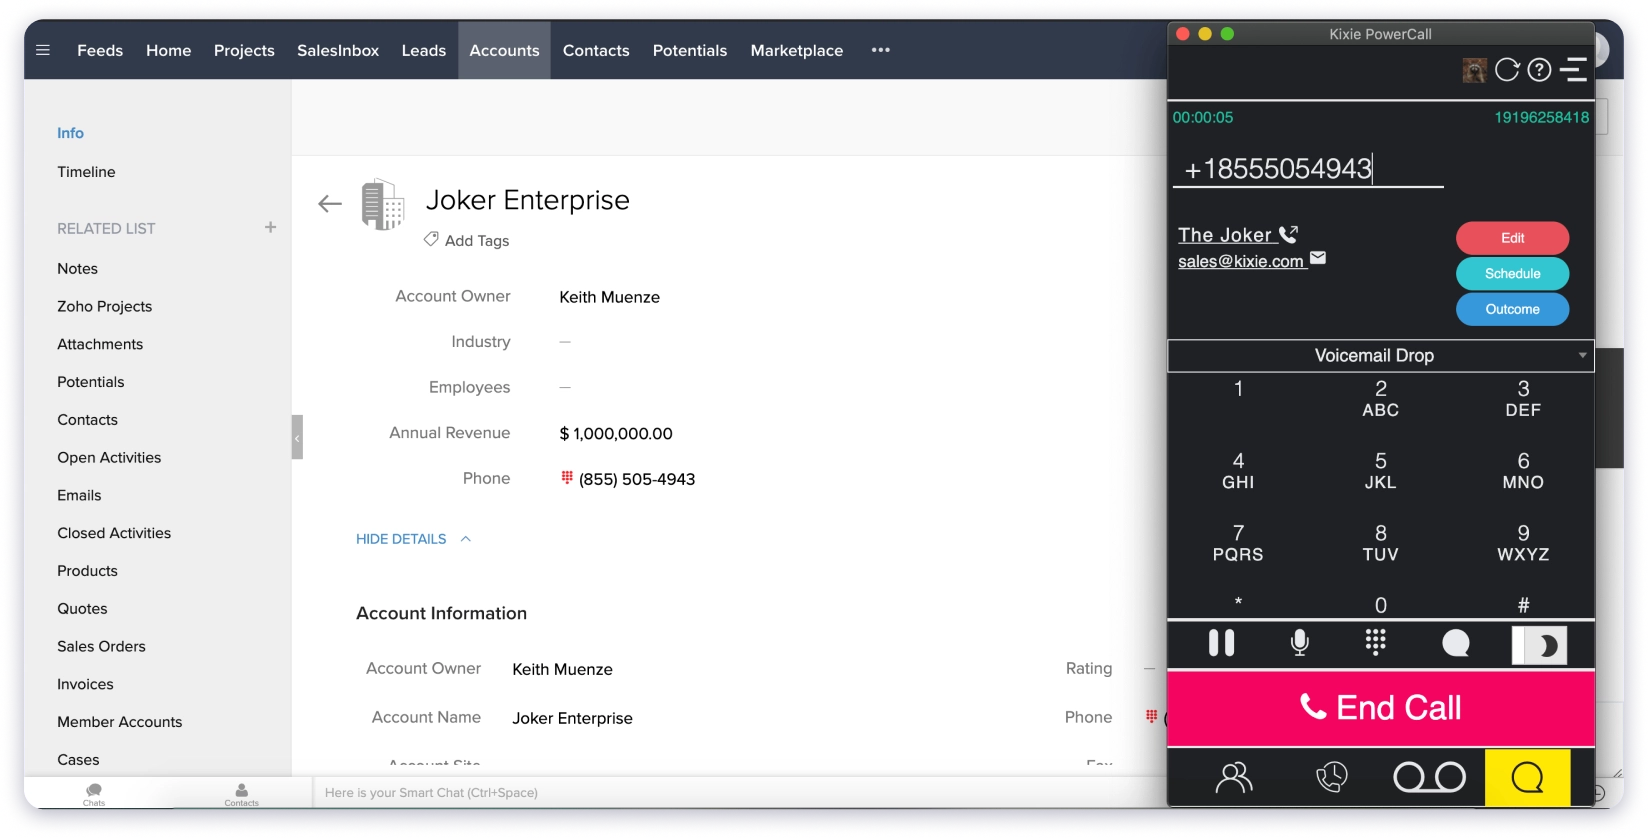The image size is (1648, 838).
Task: Open Kixie call history clock icon
Action: tap(1332, 777)
